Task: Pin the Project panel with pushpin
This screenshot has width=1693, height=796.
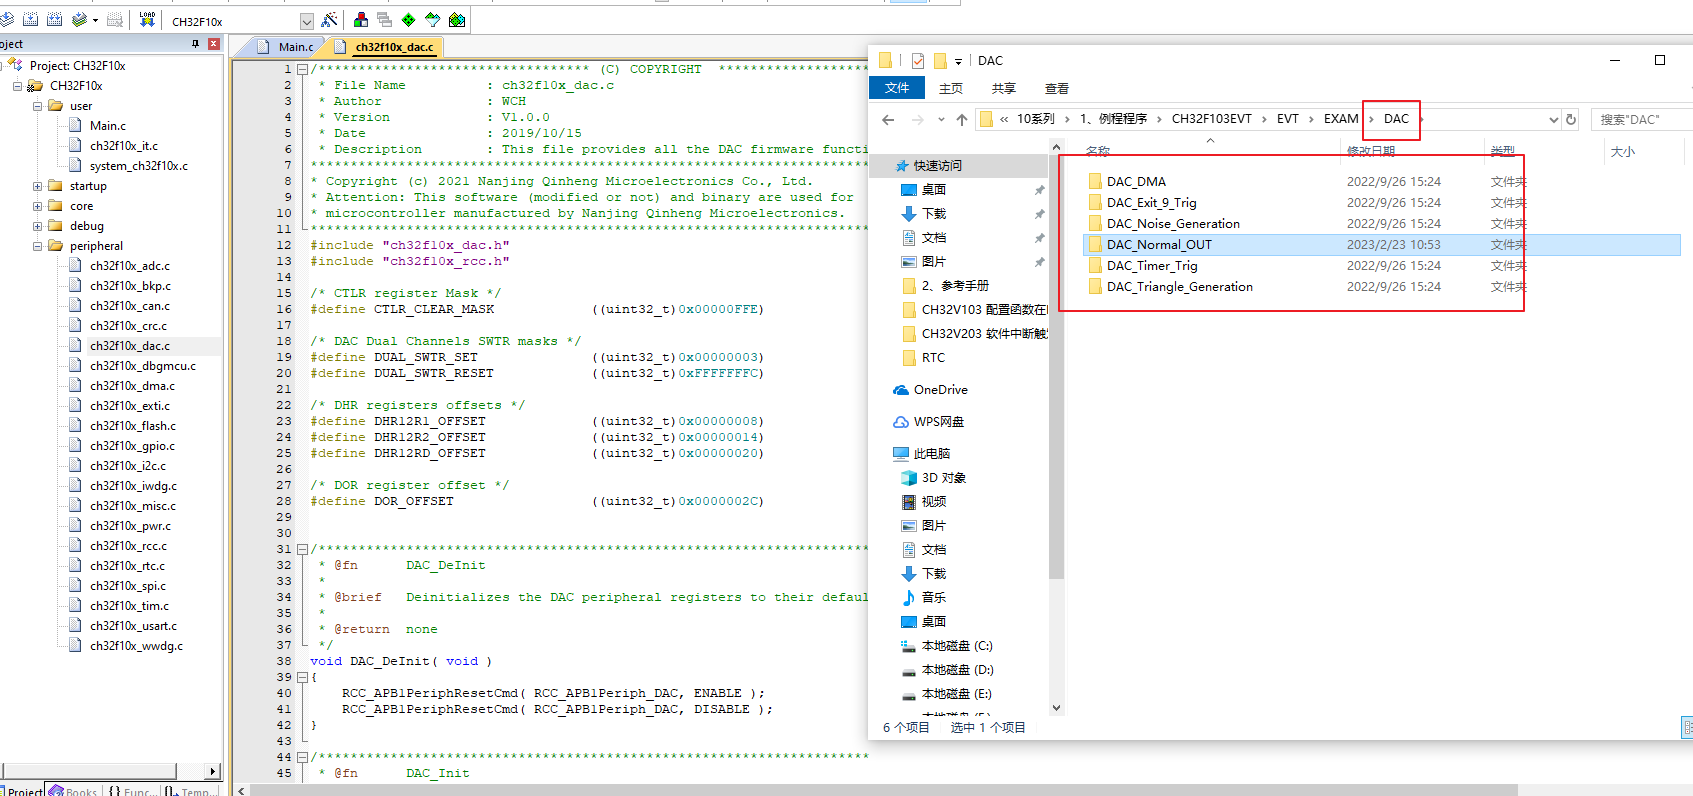Action: click(195, 44)
